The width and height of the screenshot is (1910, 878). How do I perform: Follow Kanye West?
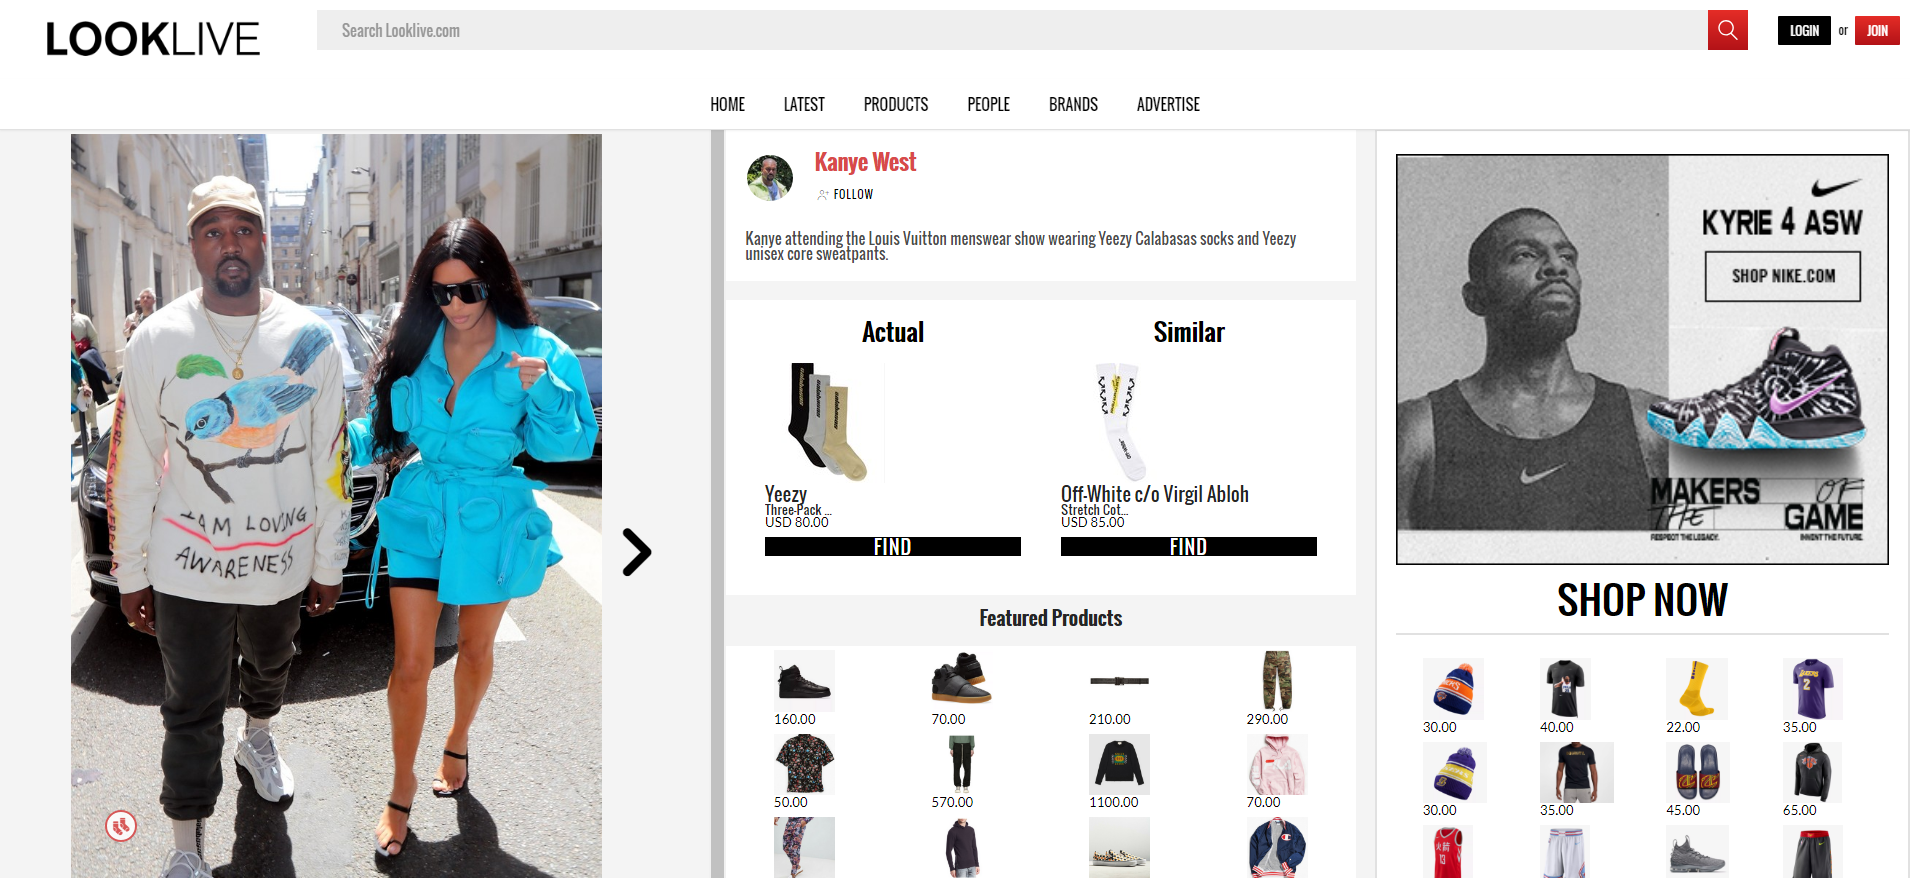[845, 195]
